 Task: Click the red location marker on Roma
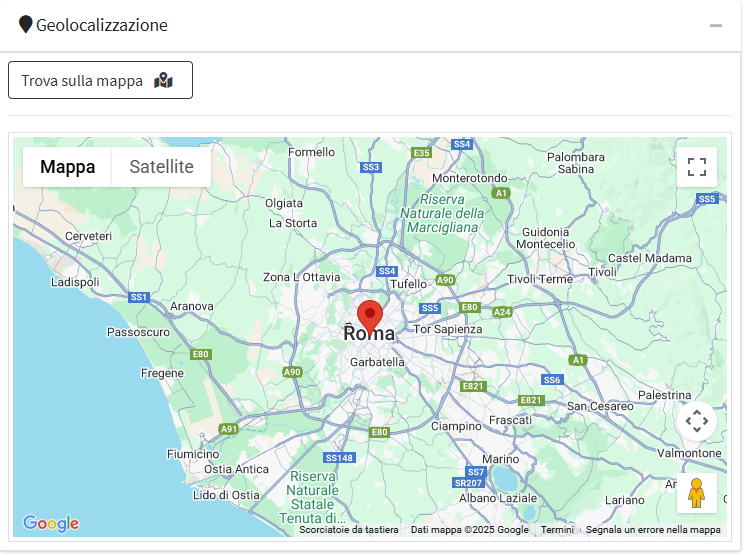370,317
